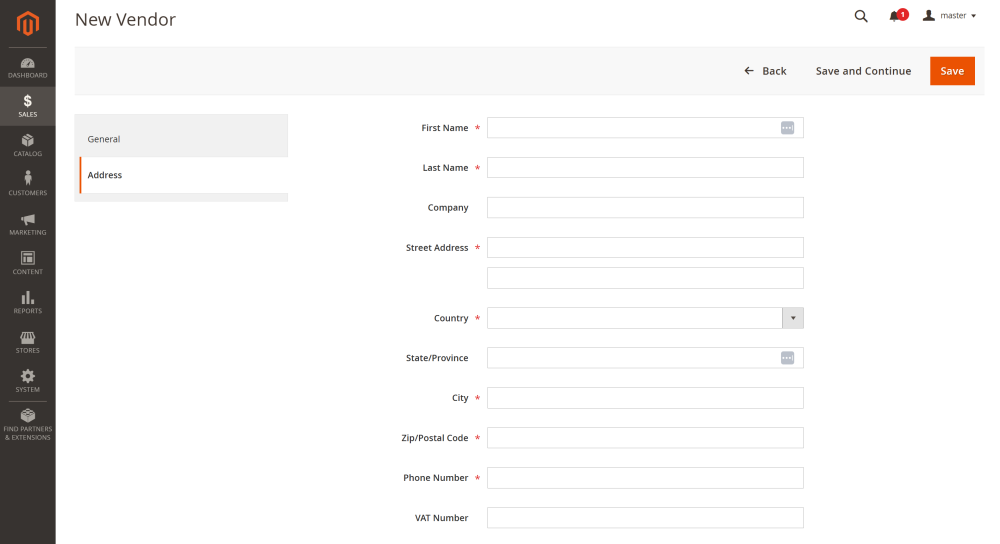1000x544 pixels.
Task: Focus the first Street Address line
Action: (645, 247)
